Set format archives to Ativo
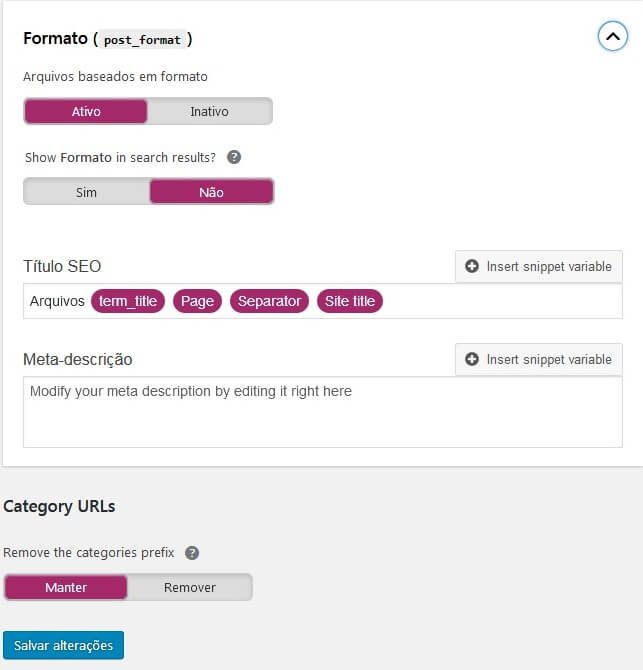643x670 pixels. 86,112
